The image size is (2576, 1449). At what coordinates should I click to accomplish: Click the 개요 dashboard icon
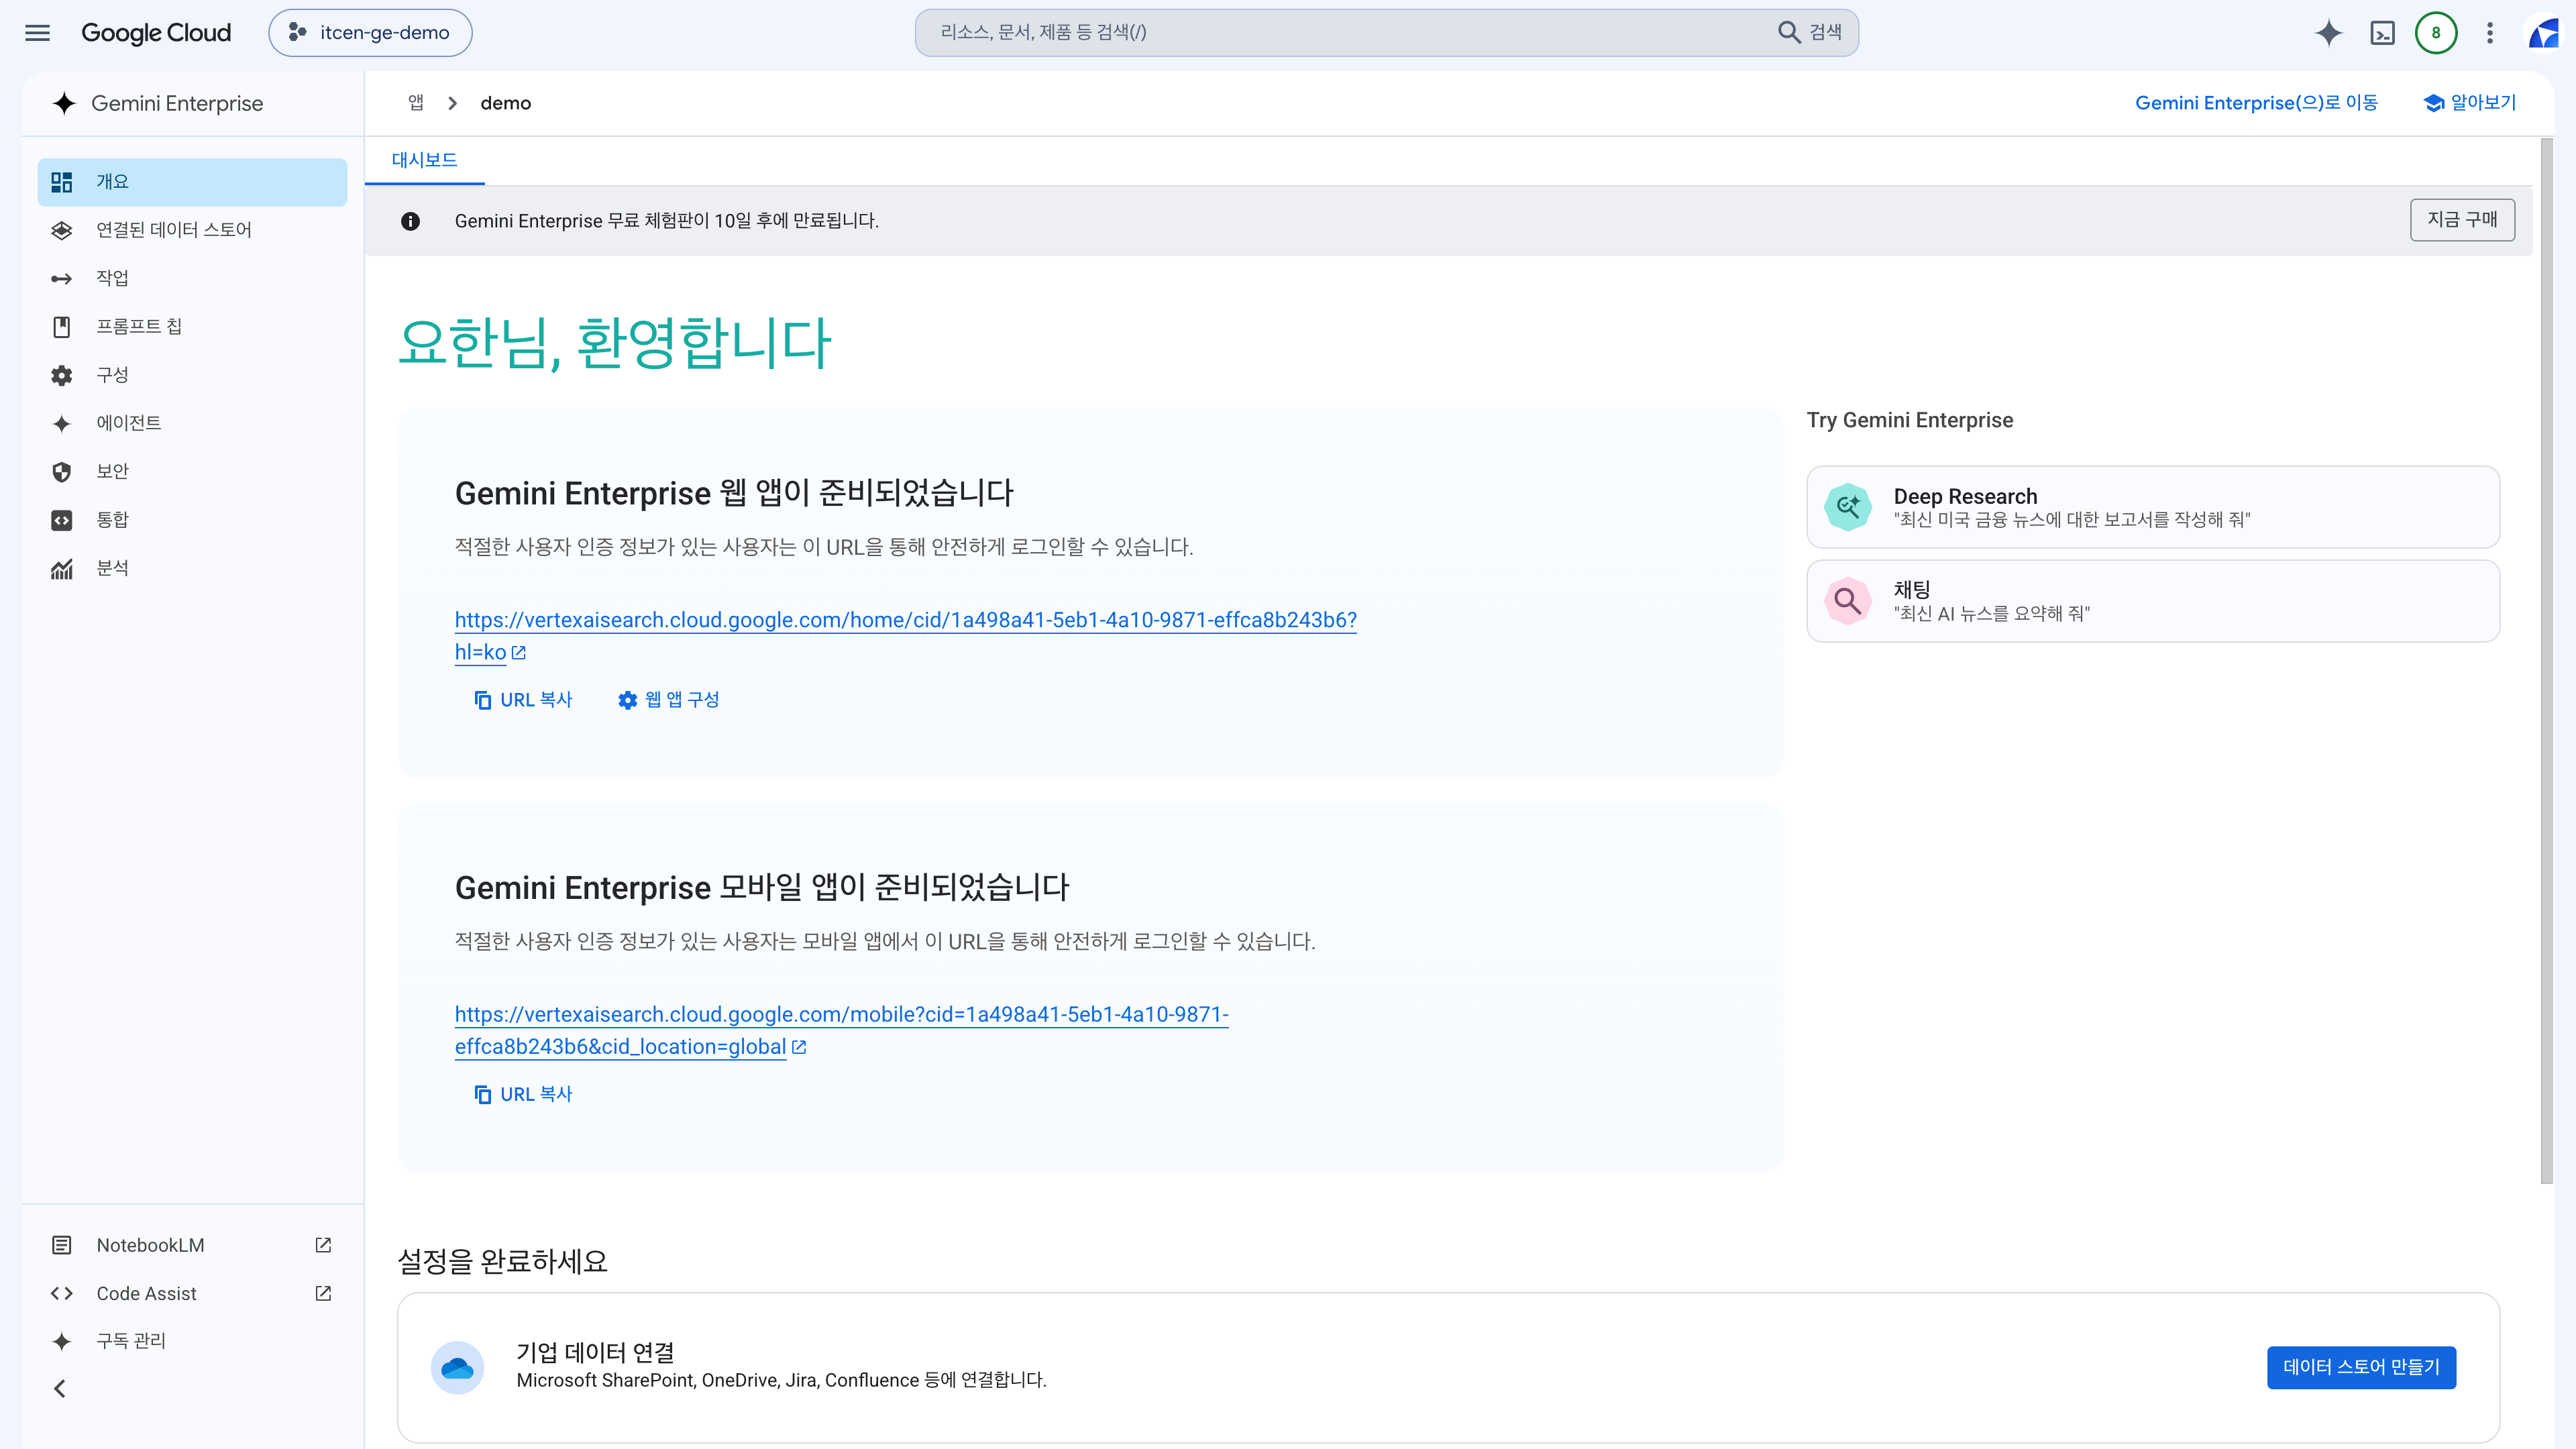[62, 182]
